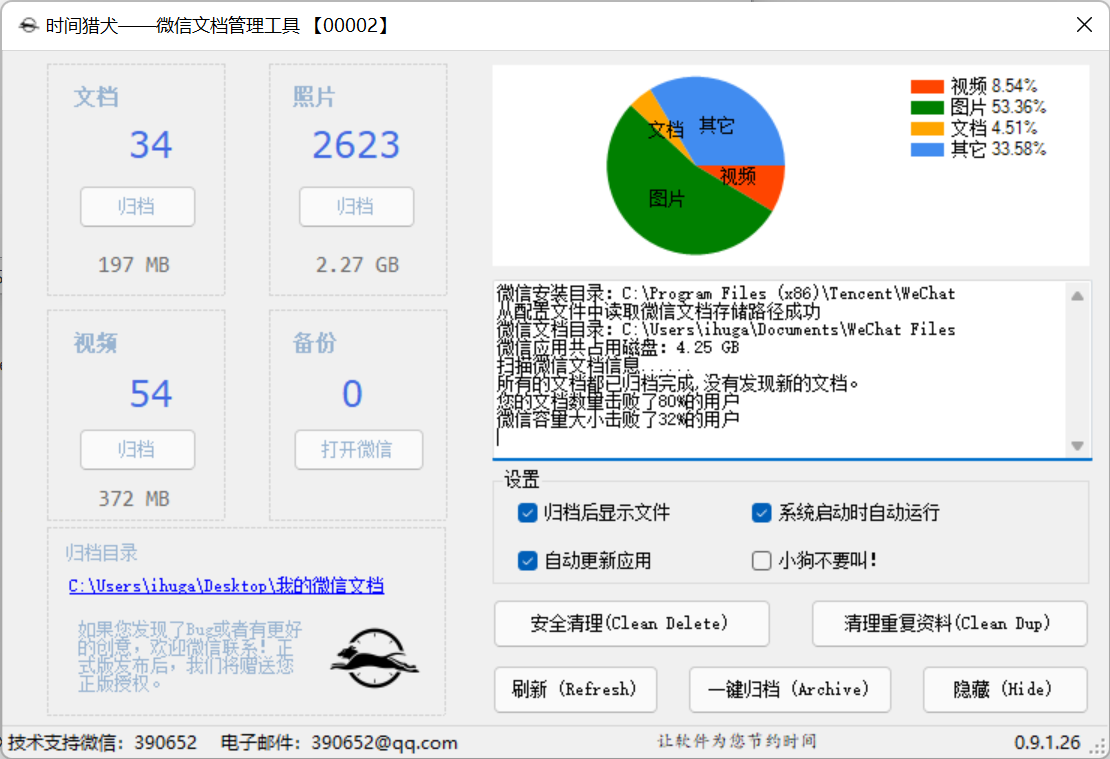Click the log box scroll up arrow
This screenshot has width=1110, height=759.
(x=1077, y=296)
